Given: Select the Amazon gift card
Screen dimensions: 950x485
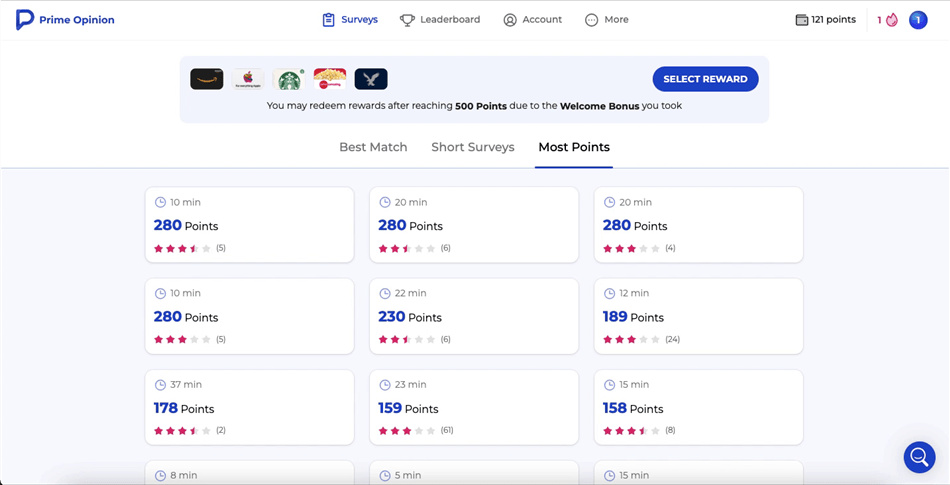Looking at the screenshot, I should [x=207, y=79].
